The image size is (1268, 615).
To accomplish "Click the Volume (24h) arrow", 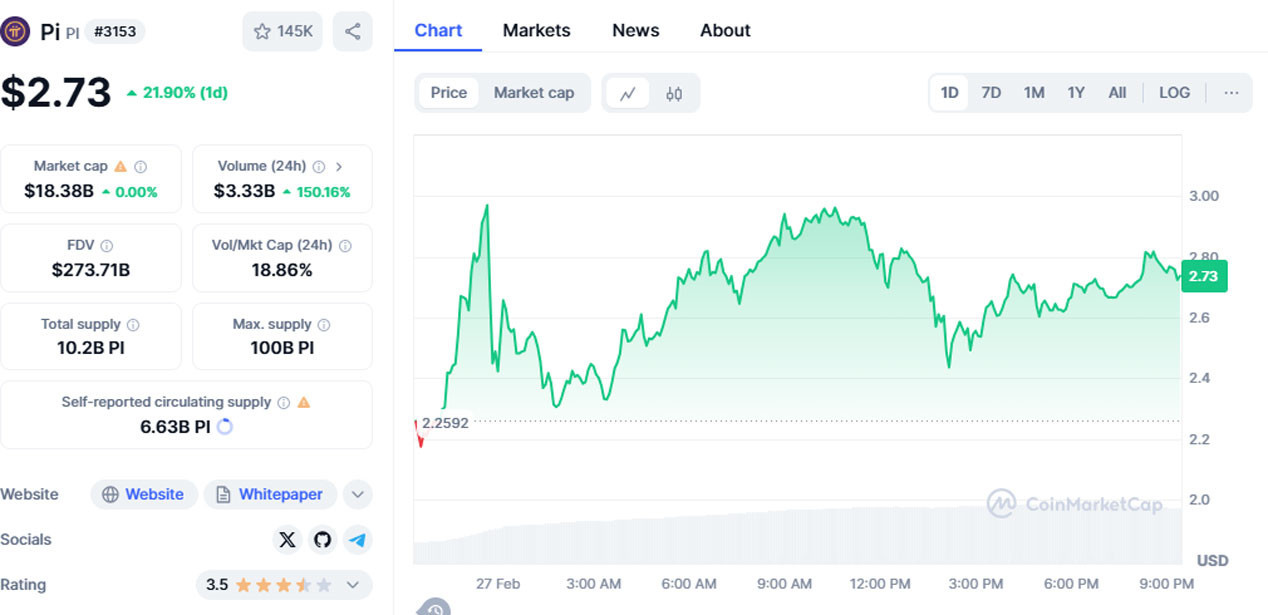I will pyautogui.click(x=339, y=167).
